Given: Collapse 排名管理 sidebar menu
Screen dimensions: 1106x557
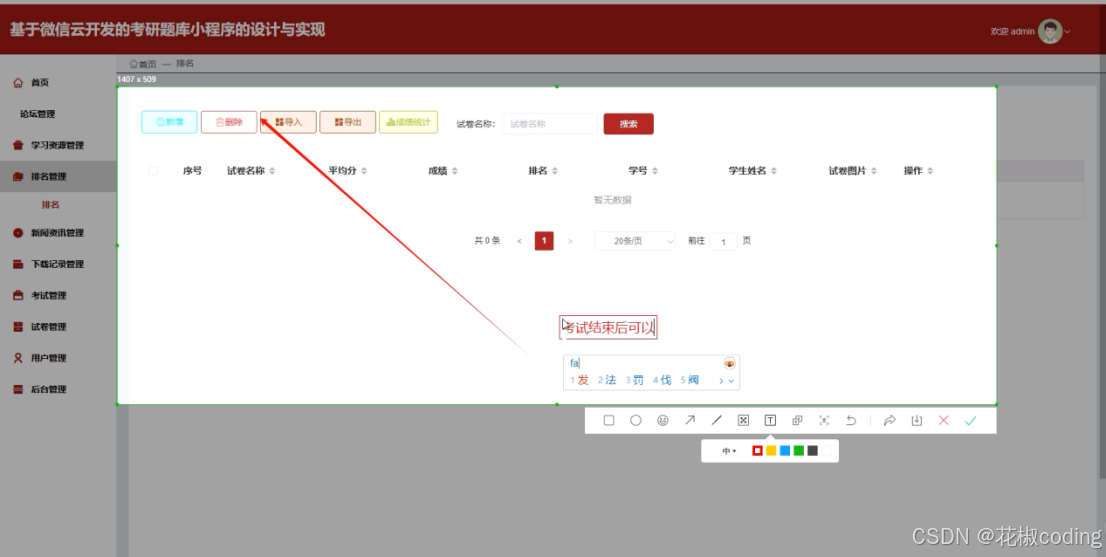Looking at the screenshot, I should click(58, 176).
